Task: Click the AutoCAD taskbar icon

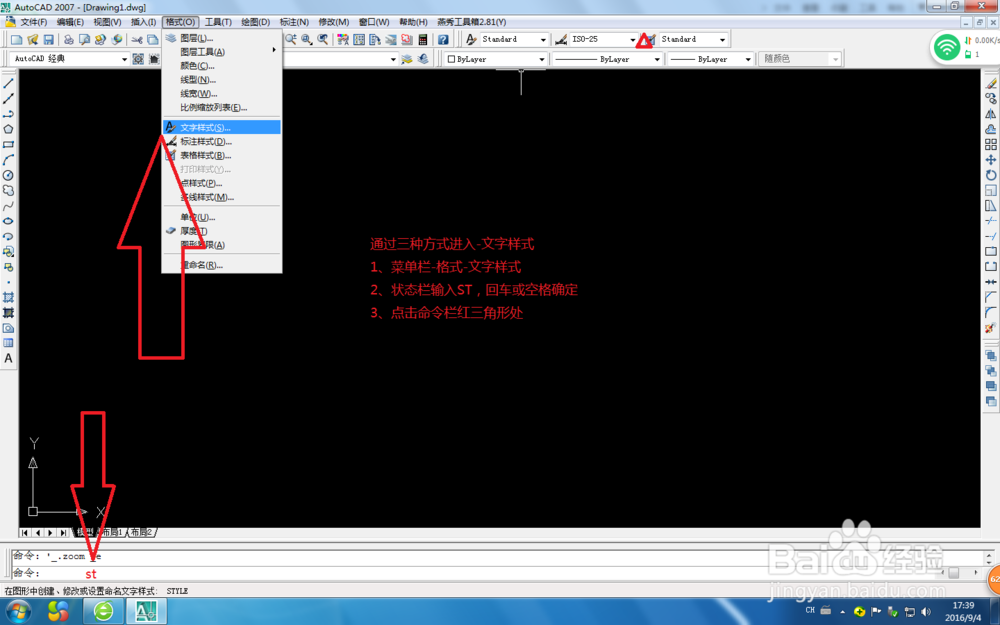Action: point(146,612)
